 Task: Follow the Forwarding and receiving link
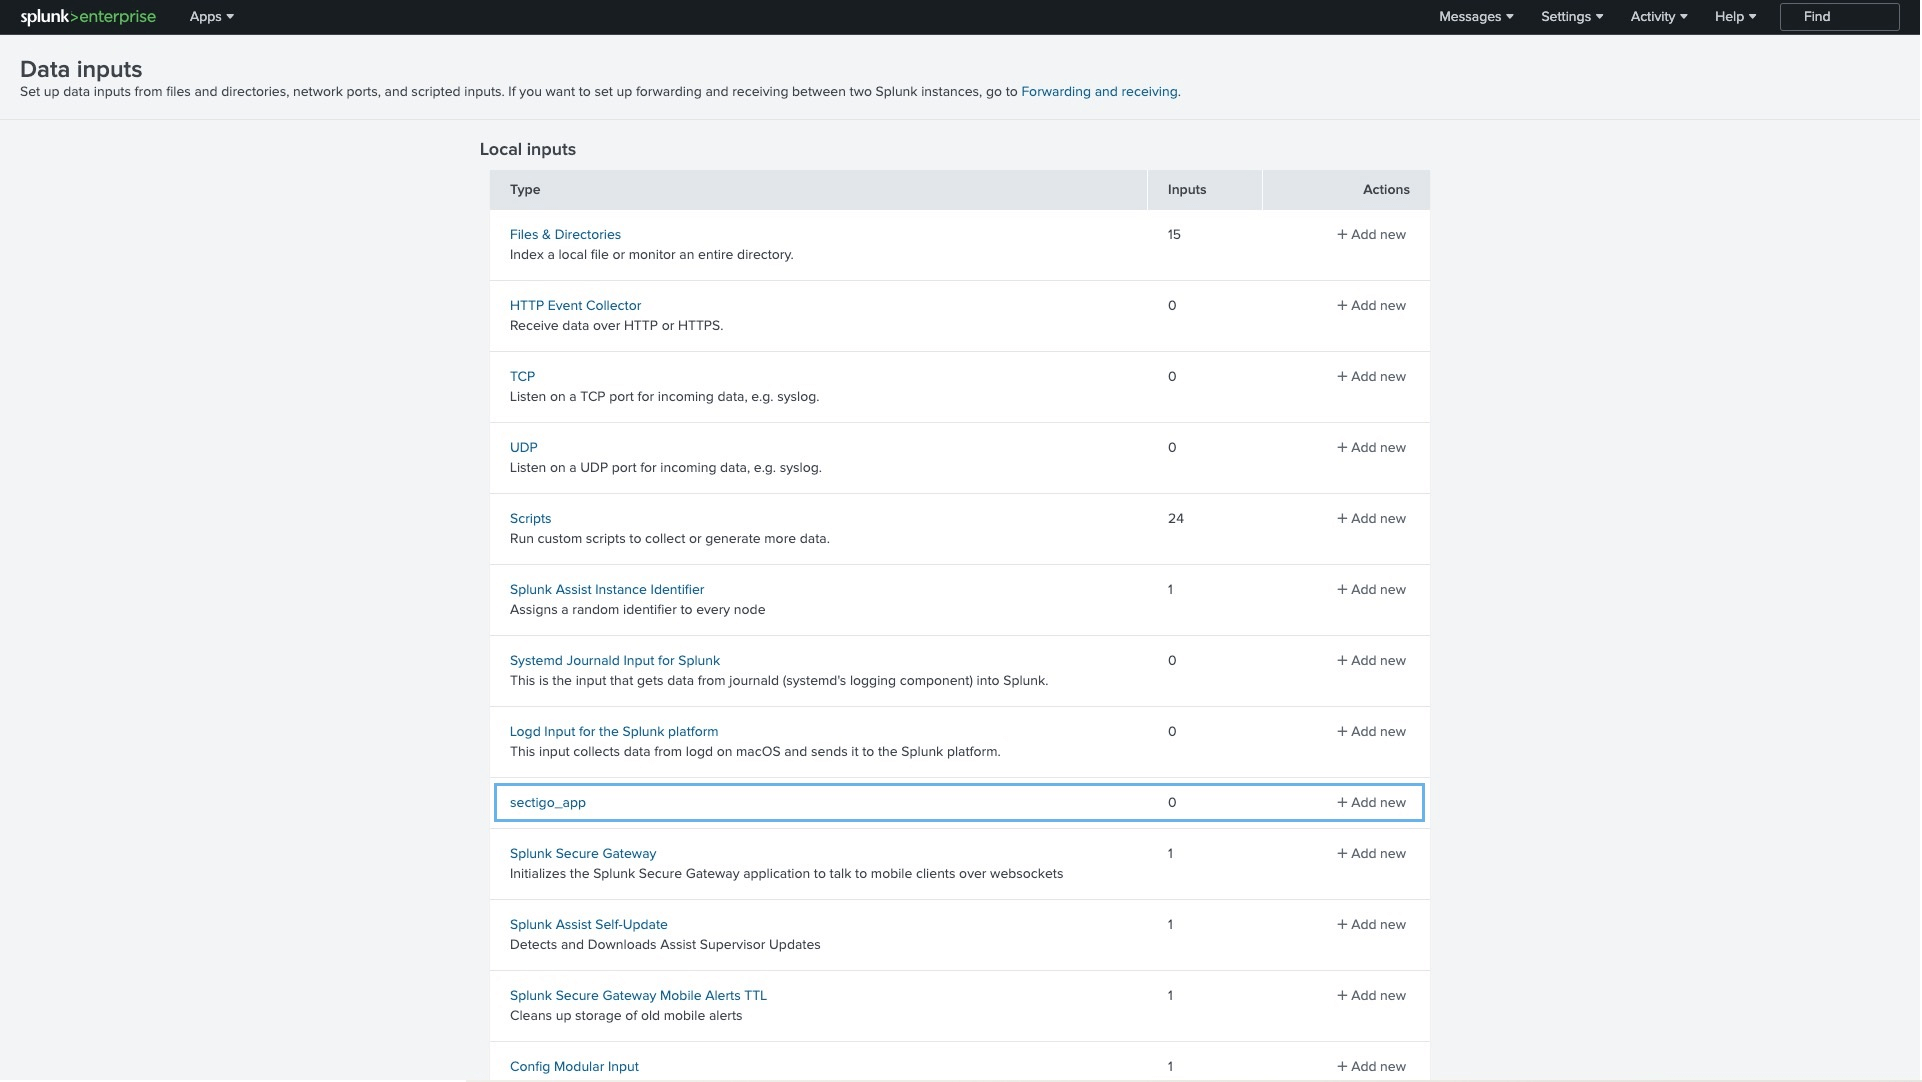click(1099, 92)
